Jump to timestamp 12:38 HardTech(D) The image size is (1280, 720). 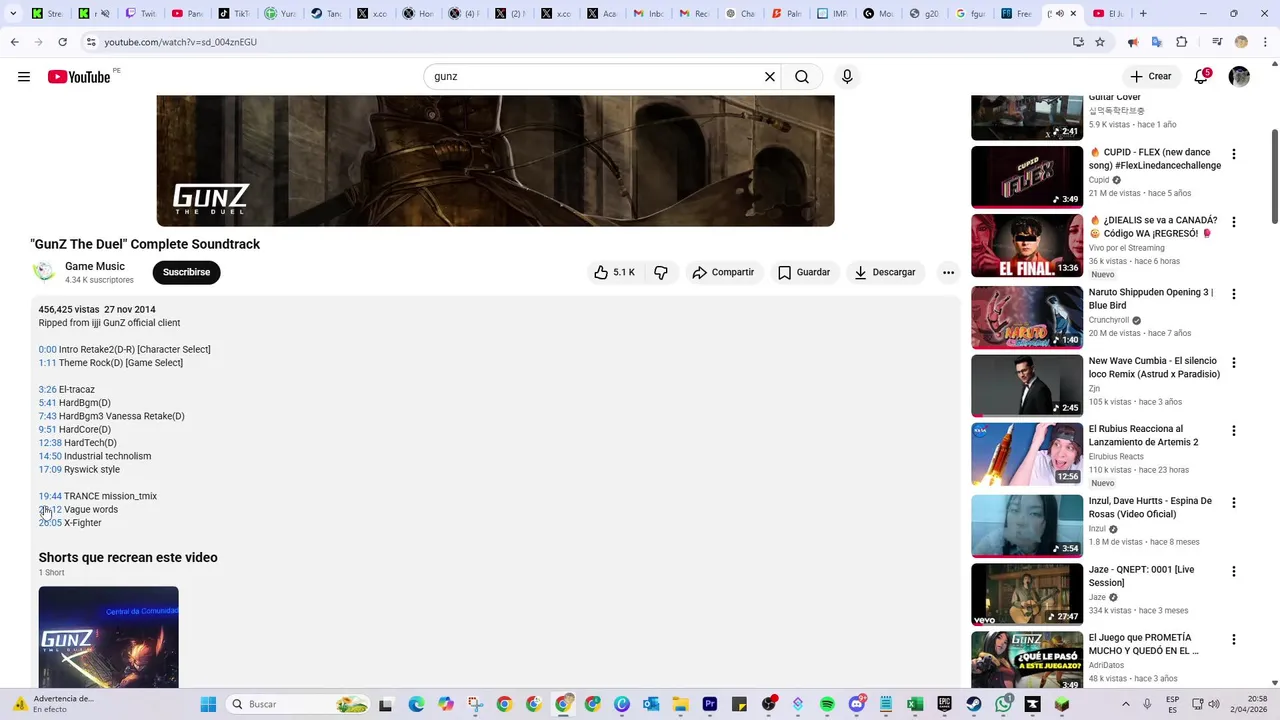tap(50, 443)
